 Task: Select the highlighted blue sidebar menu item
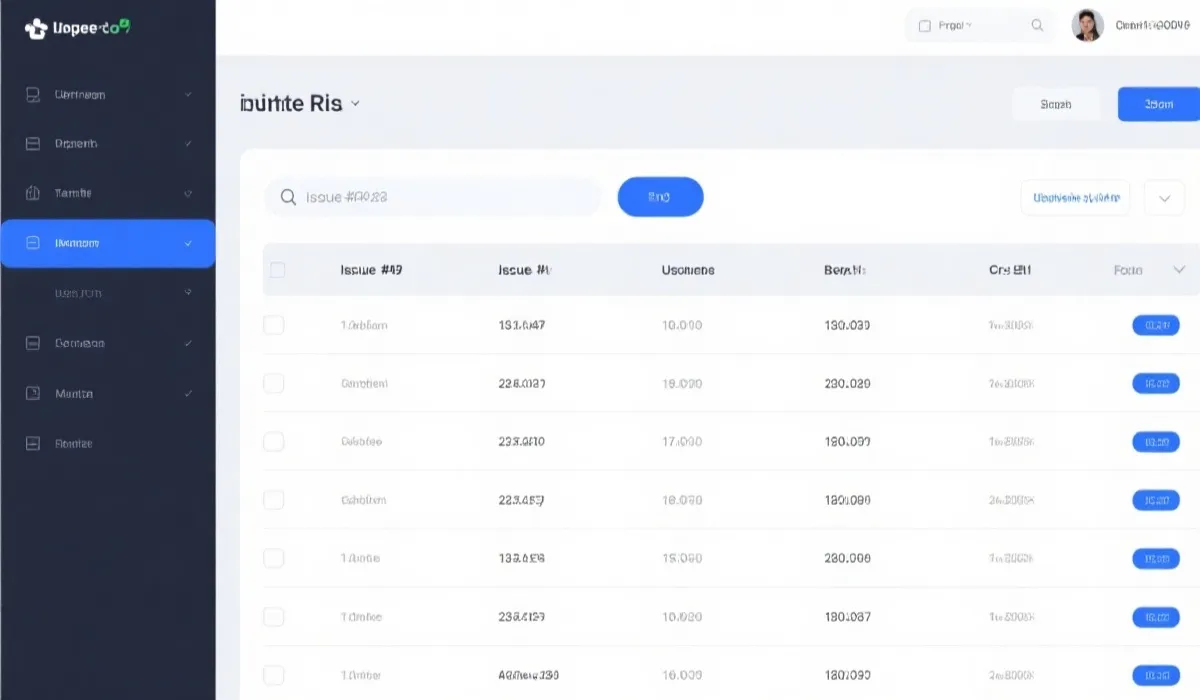(x=108, y=243)
